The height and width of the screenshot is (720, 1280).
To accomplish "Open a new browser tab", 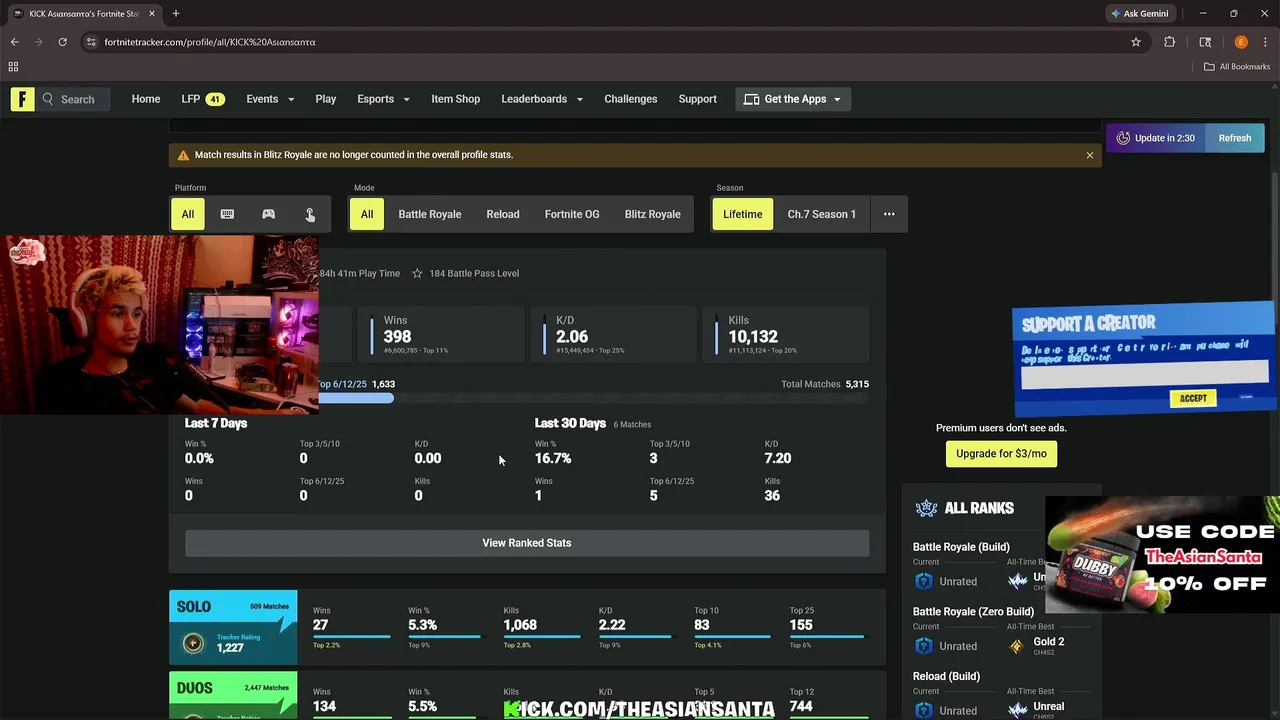I will pos(176,14).
